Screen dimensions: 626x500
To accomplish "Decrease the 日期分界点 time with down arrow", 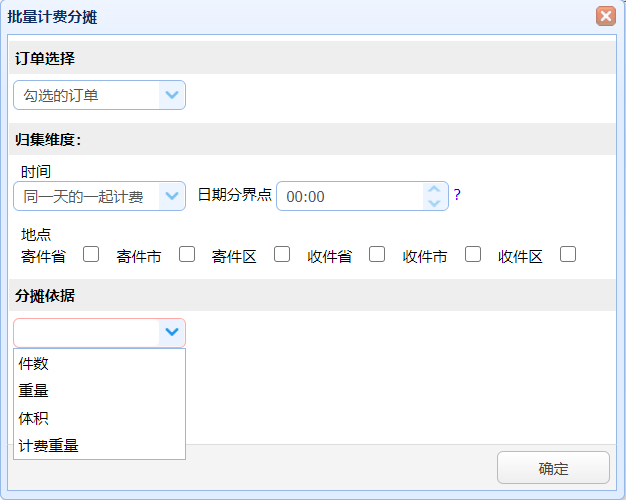I will (434, 203).
